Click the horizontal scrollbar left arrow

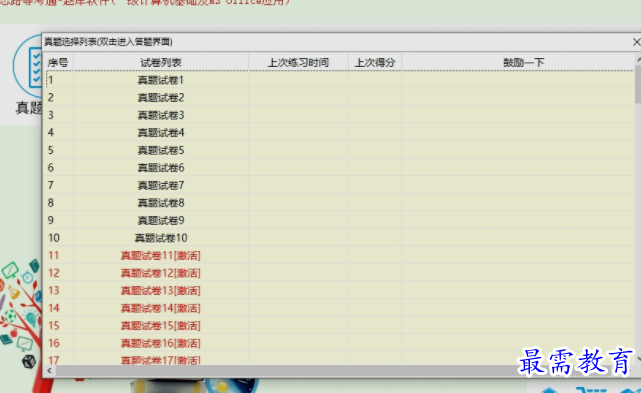49,371
